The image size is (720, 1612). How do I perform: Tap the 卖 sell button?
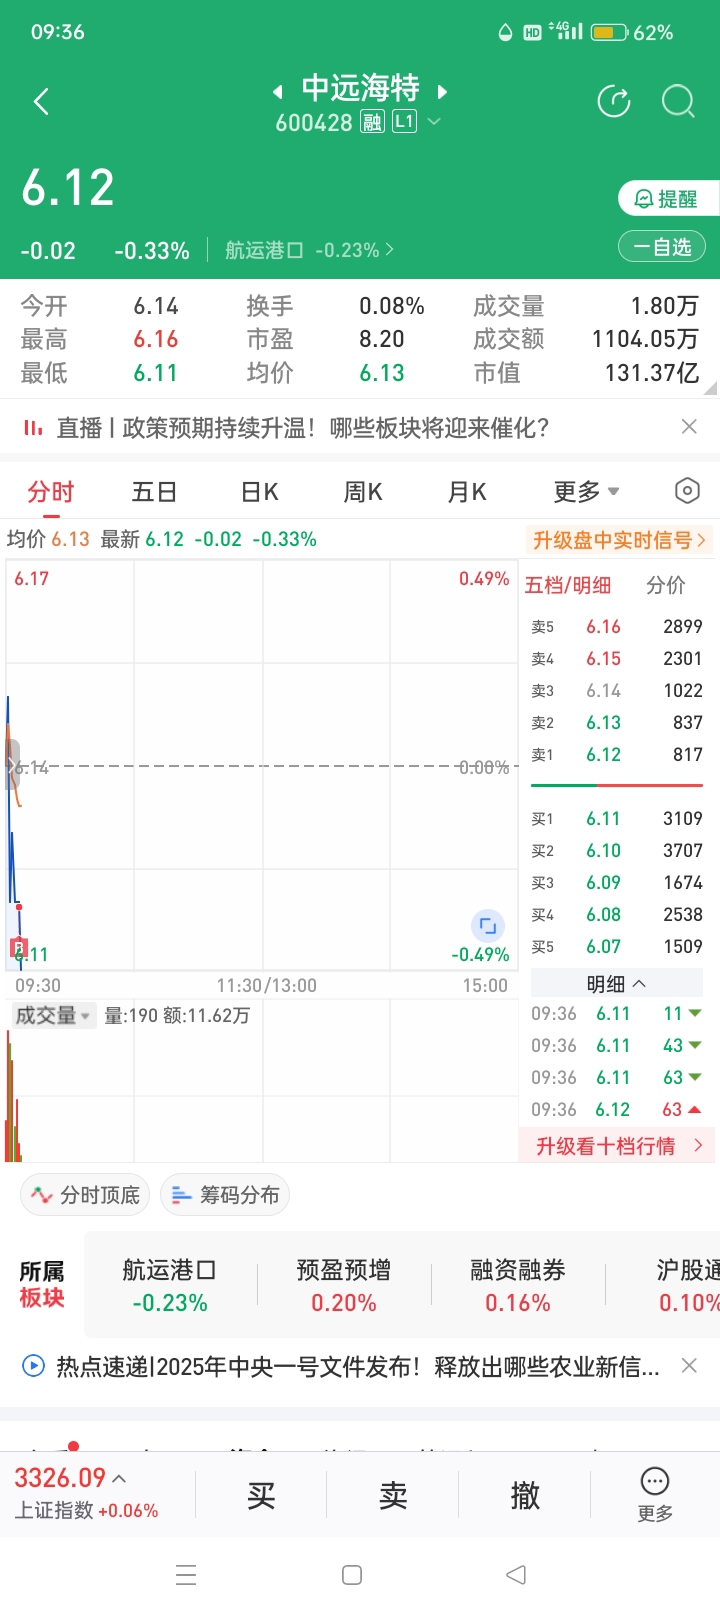click(x=393, y=1496)
